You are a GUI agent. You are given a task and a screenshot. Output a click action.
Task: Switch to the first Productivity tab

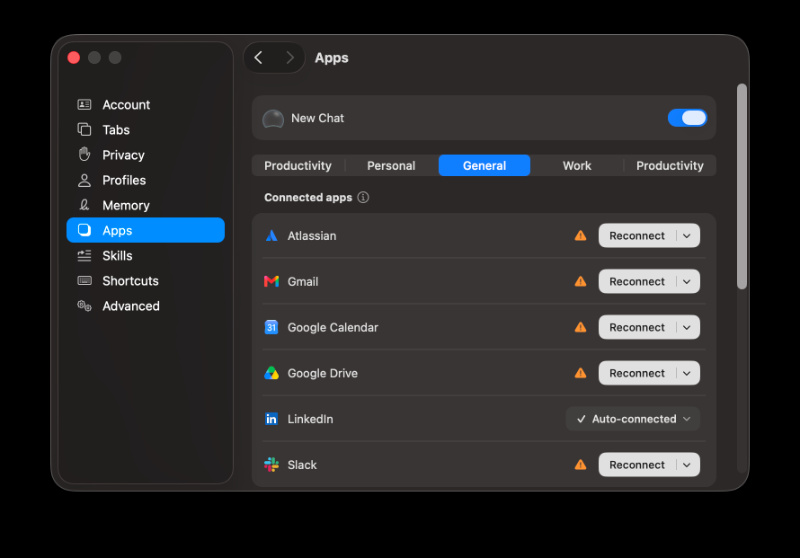298,166
